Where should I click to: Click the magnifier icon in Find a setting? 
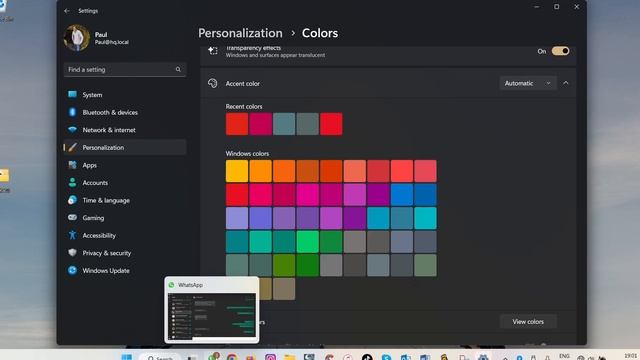(x=178, y=69)
